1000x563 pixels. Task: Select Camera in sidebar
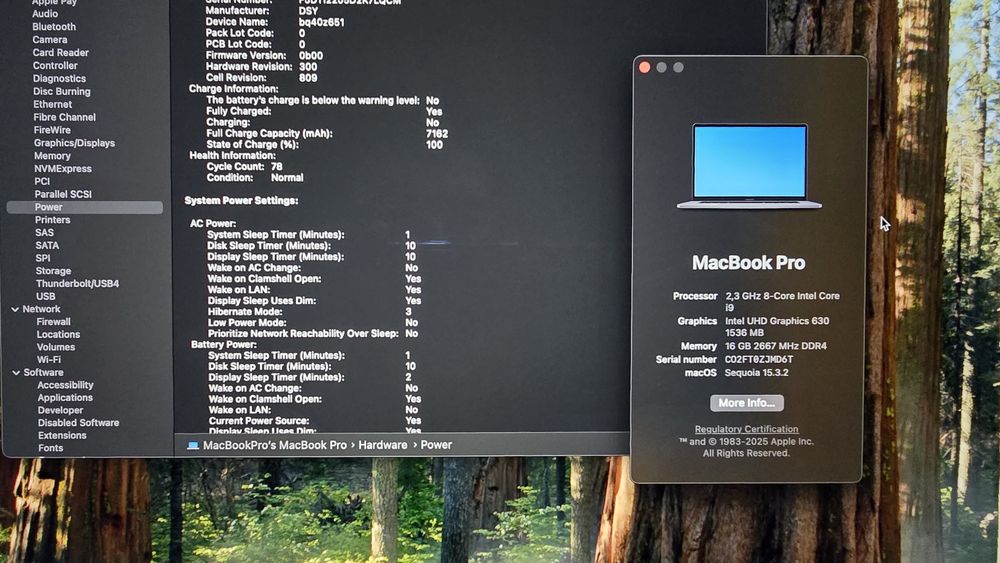tap(50, 40)
